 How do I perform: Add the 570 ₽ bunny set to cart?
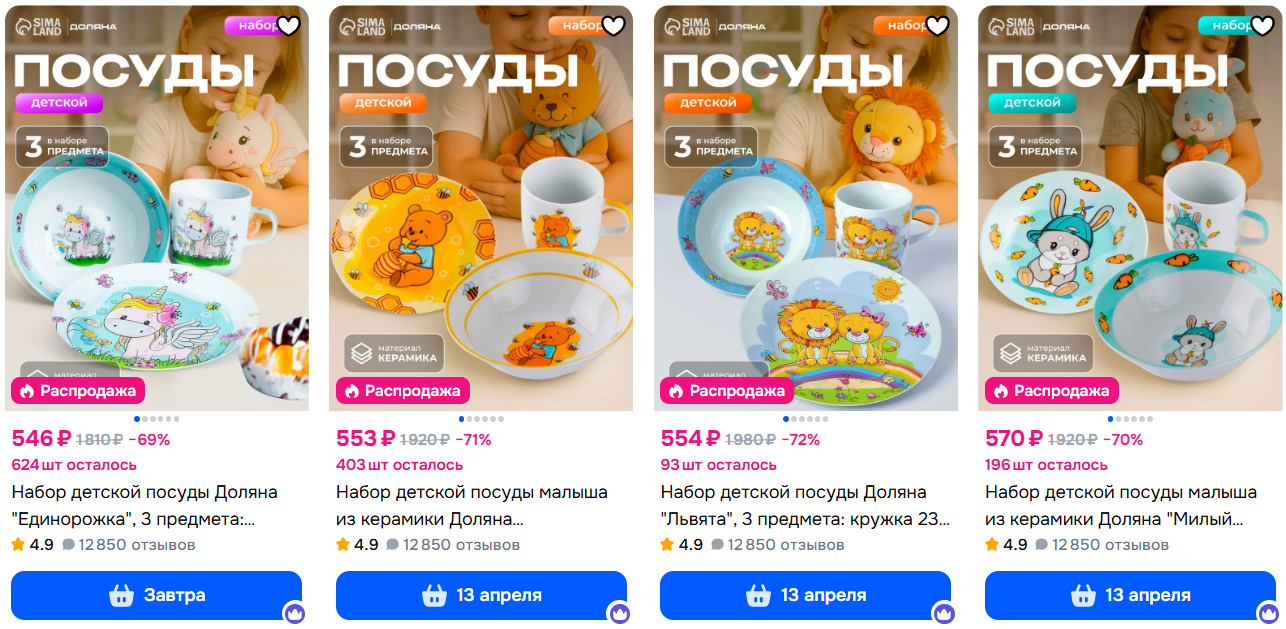point(1130,595)
